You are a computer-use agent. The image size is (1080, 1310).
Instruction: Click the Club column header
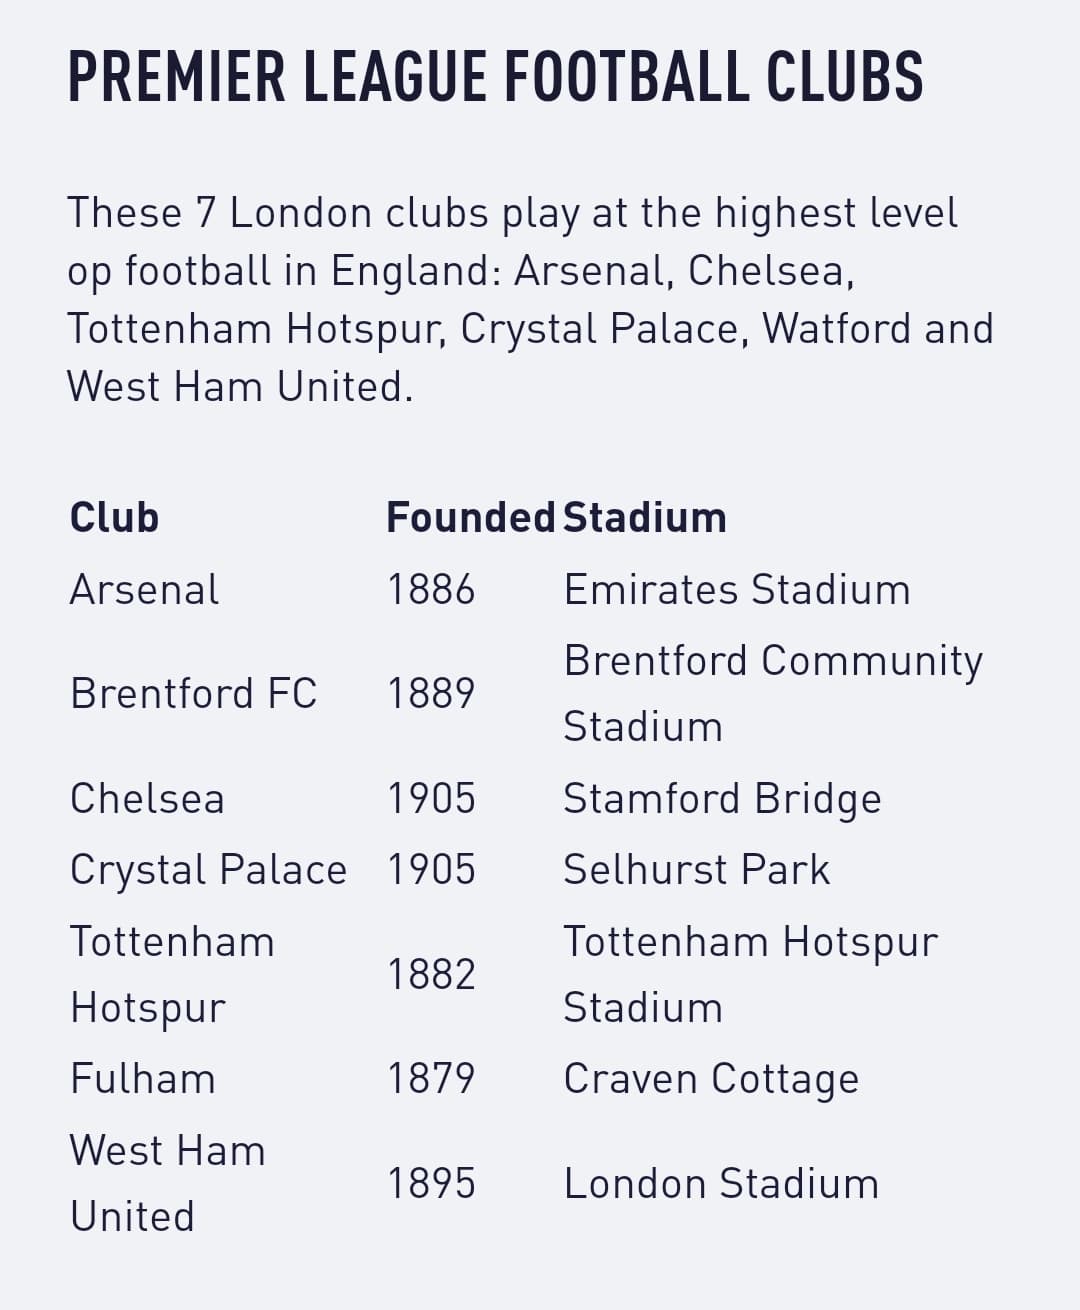(x=114, y=518)
